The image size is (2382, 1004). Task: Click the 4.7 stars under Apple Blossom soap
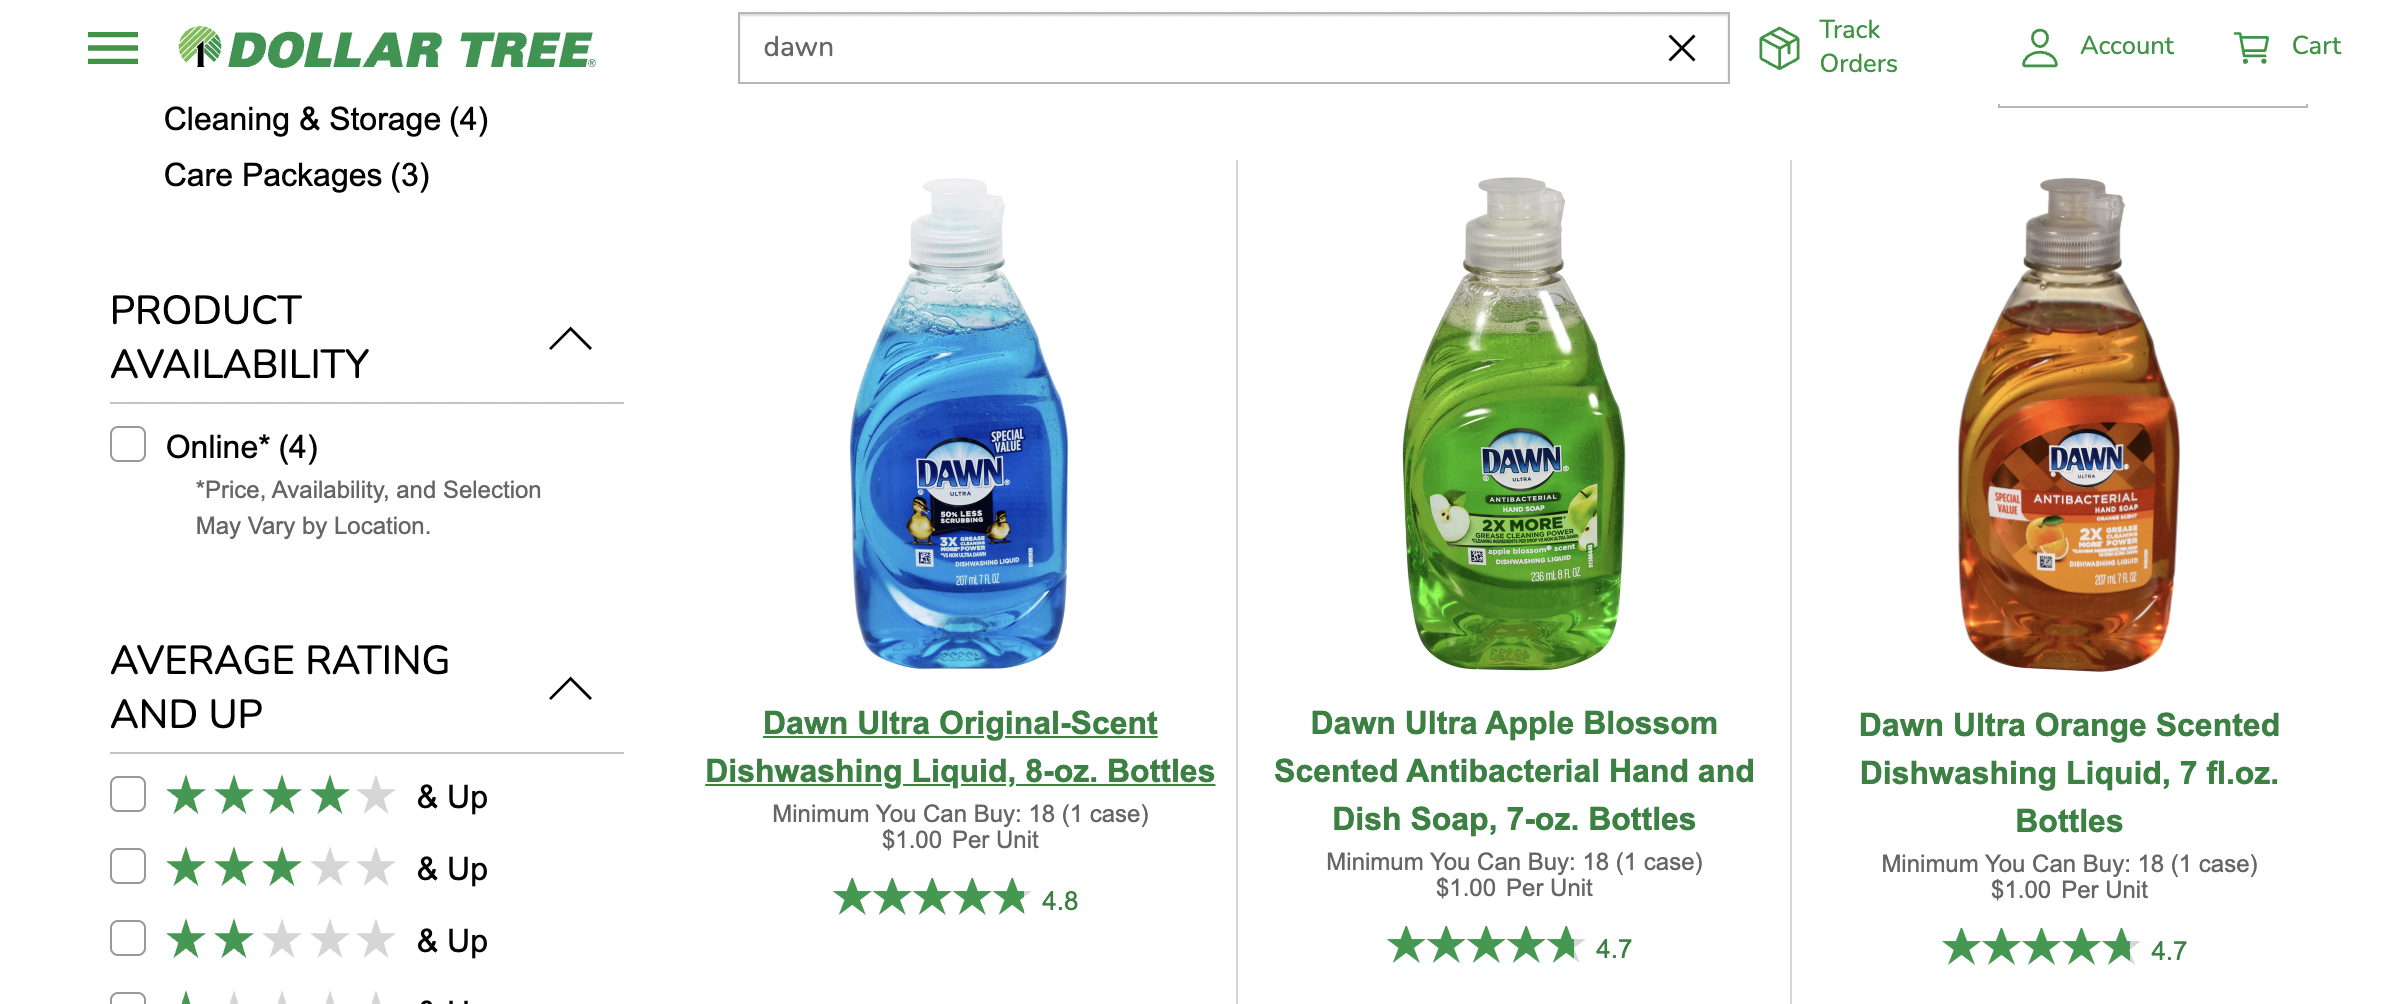point(1509,946)
